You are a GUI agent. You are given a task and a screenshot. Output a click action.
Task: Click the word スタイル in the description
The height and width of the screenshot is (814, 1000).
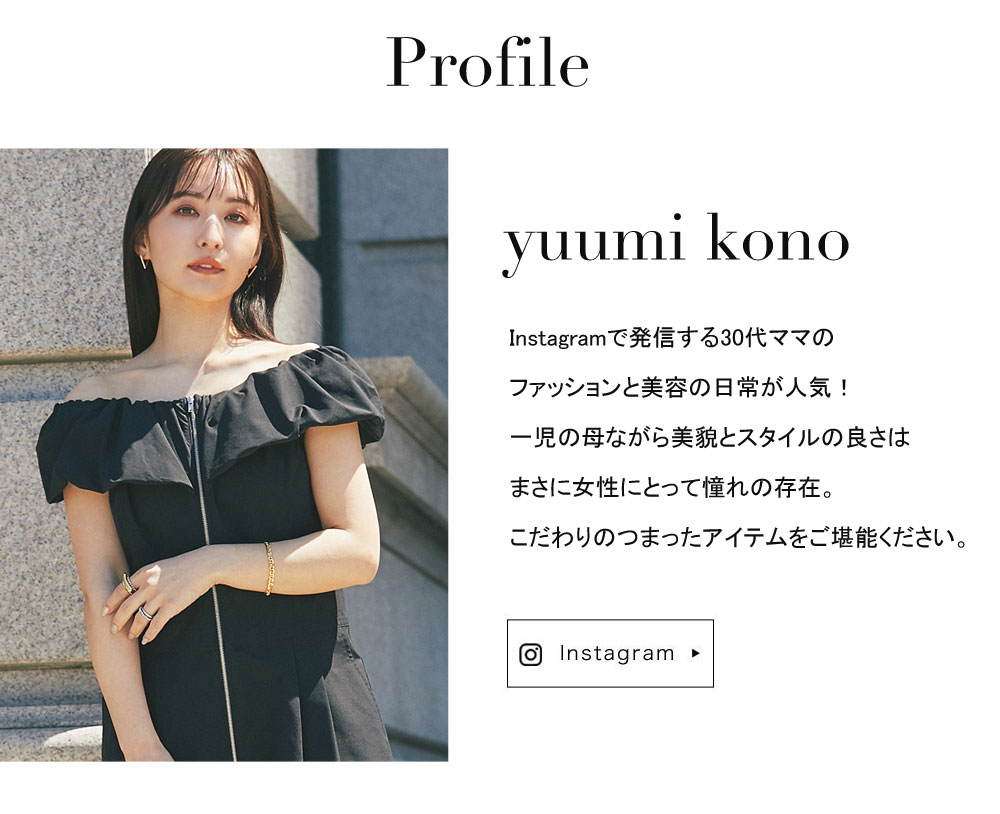[x=777, y=438]
